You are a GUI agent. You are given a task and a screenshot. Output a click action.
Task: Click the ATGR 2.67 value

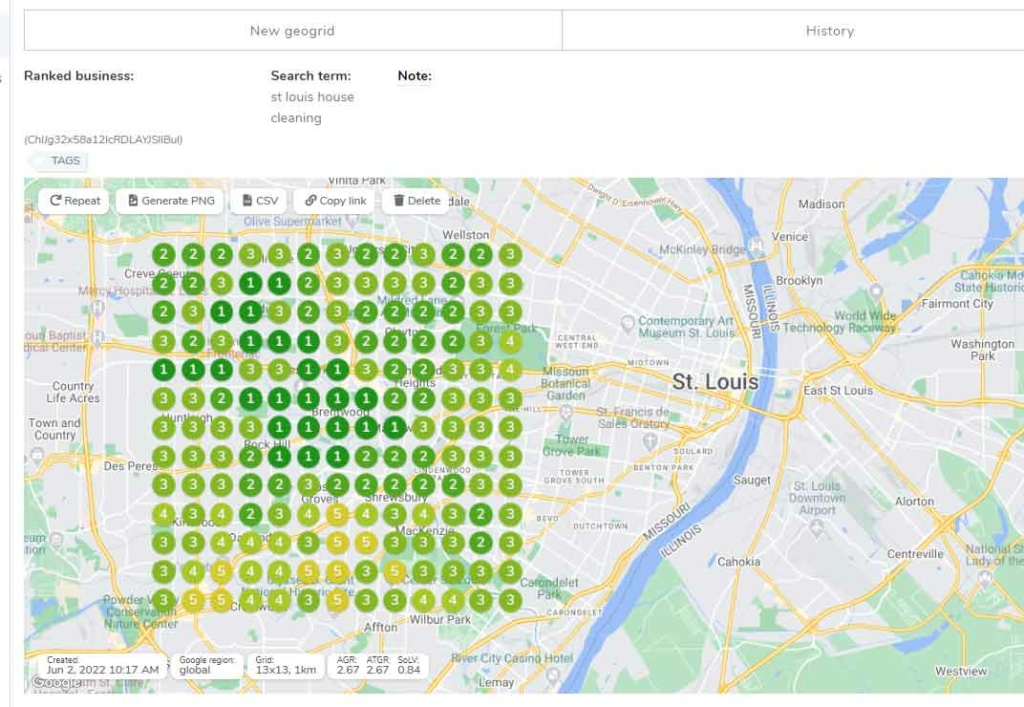378,670
